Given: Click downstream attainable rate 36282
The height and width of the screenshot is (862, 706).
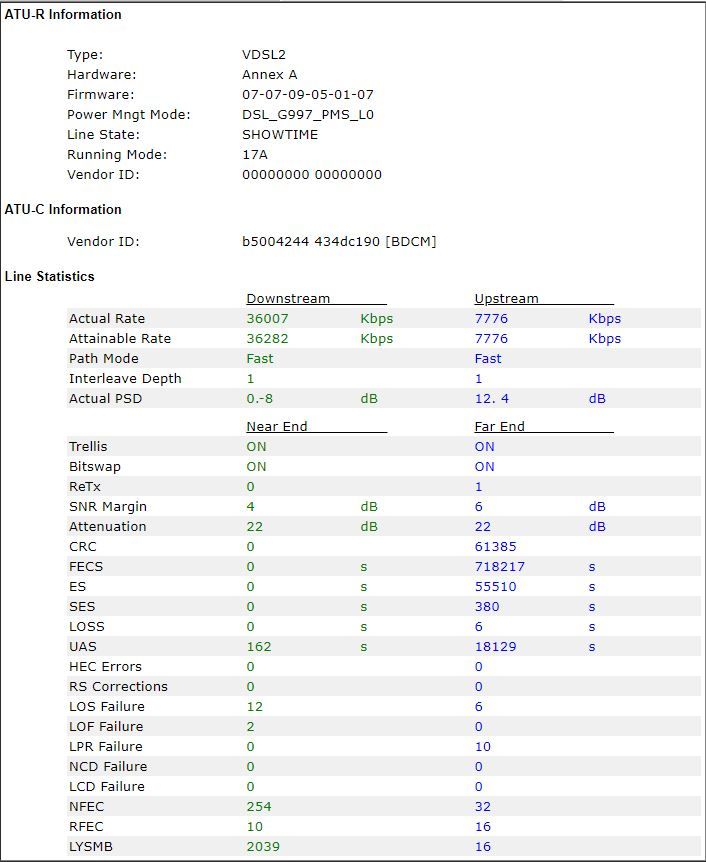Looking at the screenshot, I should click(267, 339).
